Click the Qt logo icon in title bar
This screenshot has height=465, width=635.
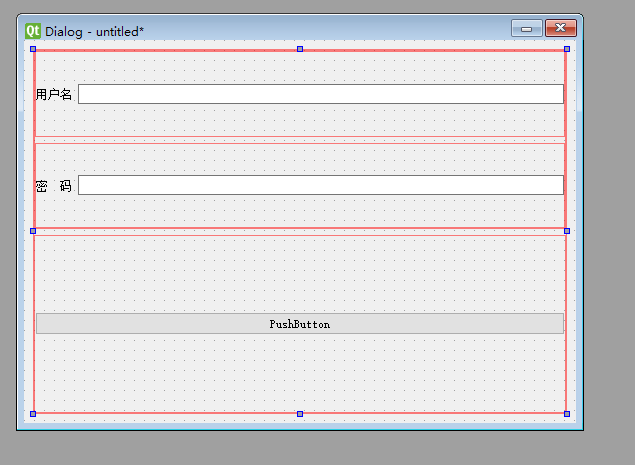33,31
